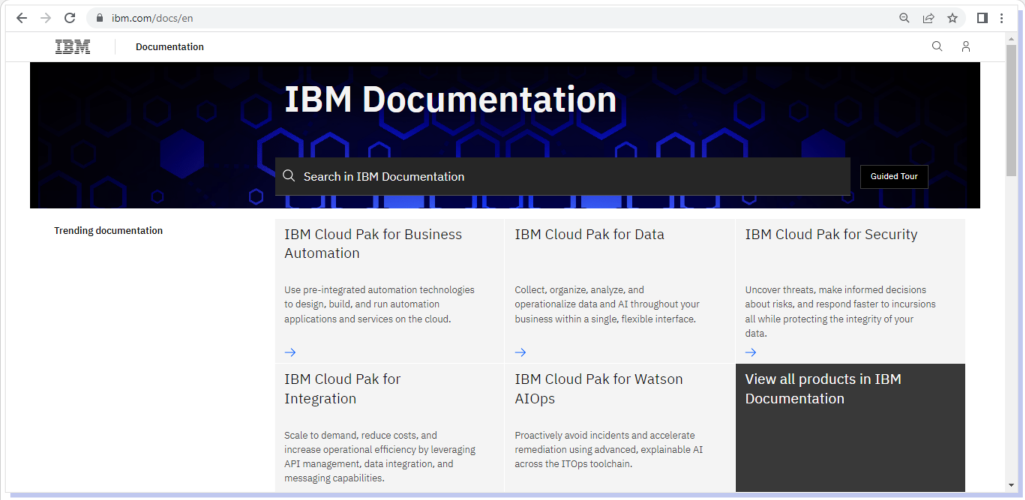The width and height of the screenshot is (1025, 500).
Task: Open the browser side panel icon
Action: click(x=982, y=18)
